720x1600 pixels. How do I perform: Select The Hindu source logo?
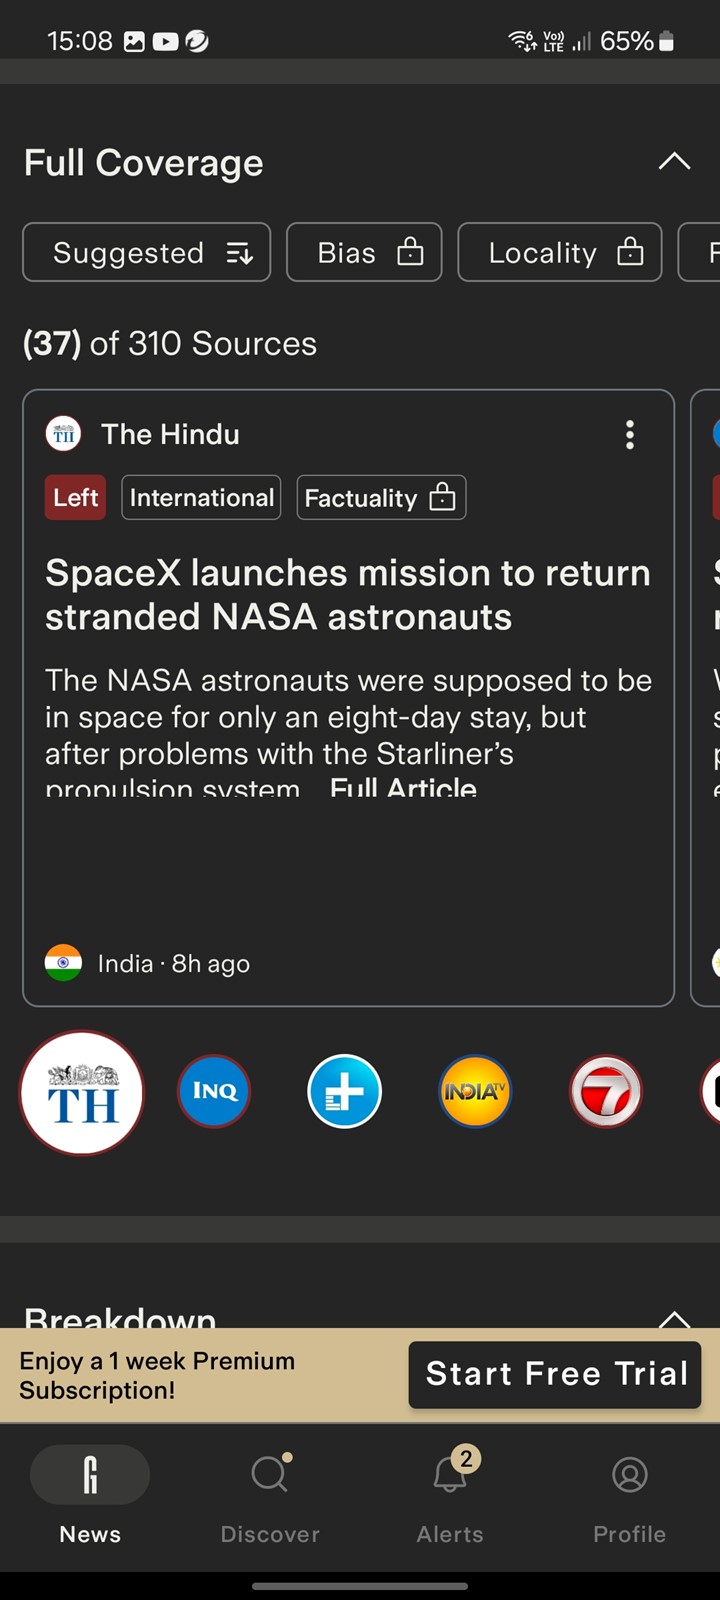point(82,1092)
